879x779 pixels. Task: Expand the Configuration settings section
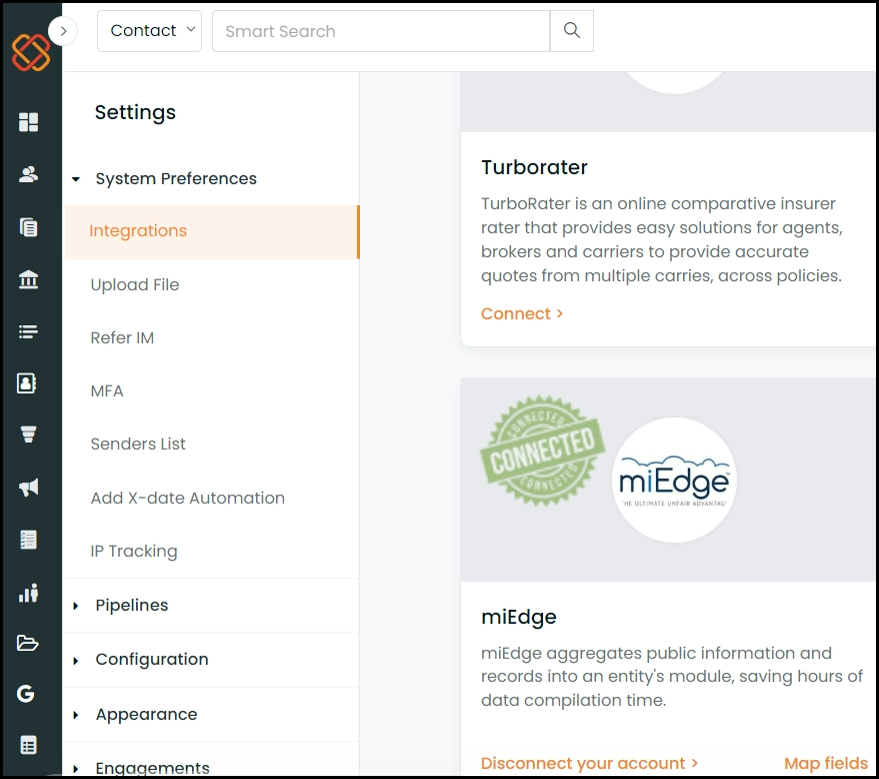pos(152,660)
